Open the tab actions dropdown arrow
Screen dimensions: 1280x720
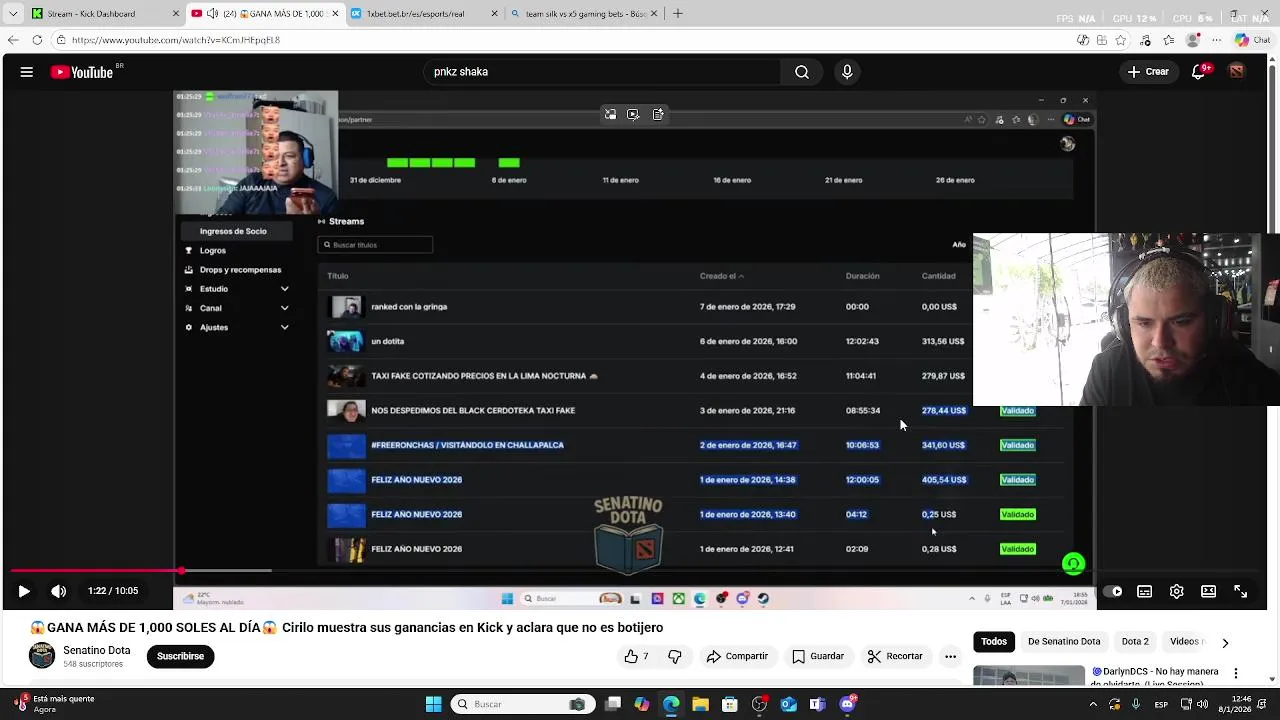13,14
